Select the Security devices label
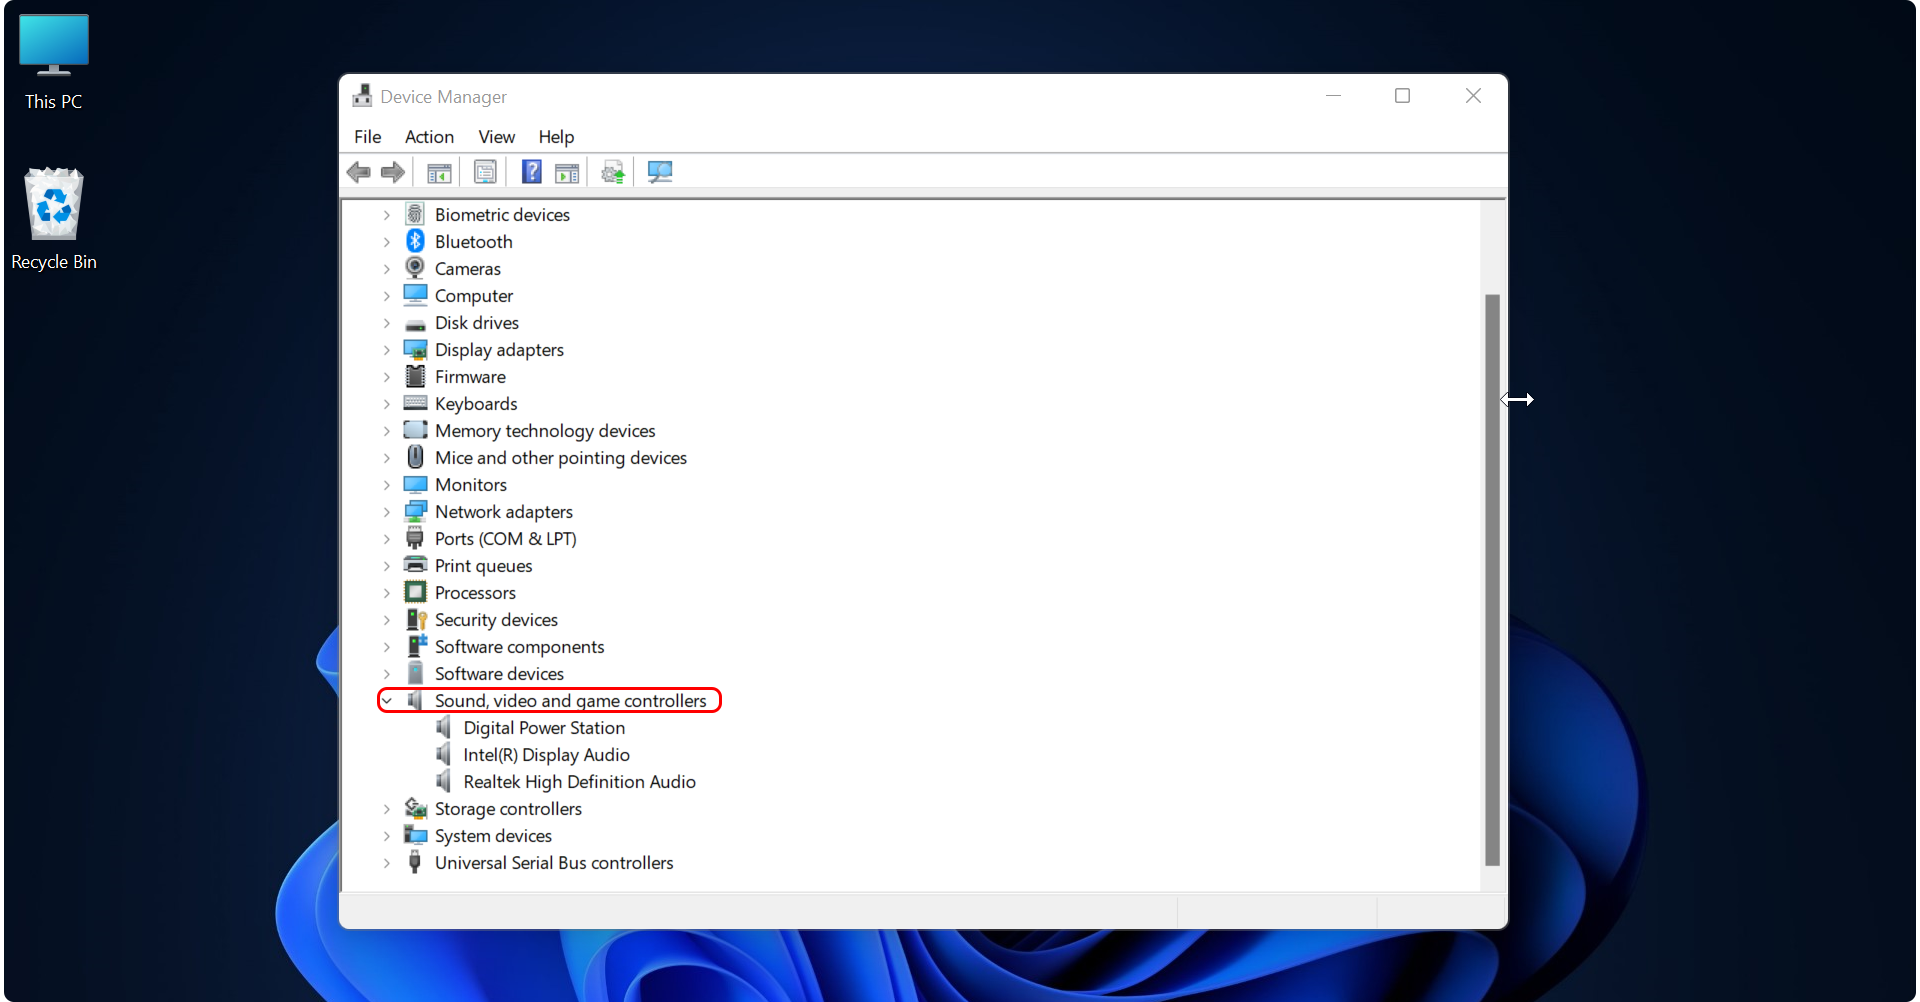This screenshot has height=1002, width=1920. (x=496, y=620)
